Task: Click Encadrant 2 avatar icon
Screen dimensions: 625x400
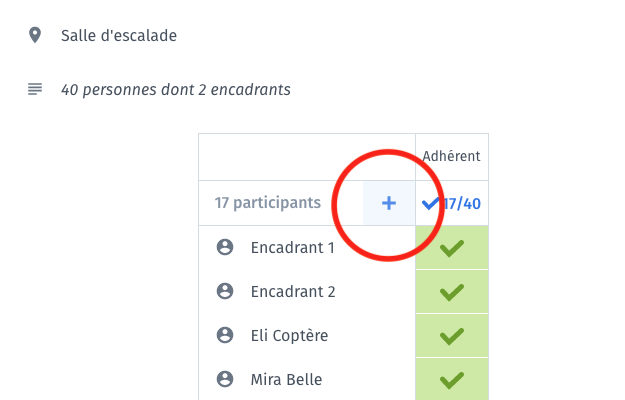Action: [225, 291]
